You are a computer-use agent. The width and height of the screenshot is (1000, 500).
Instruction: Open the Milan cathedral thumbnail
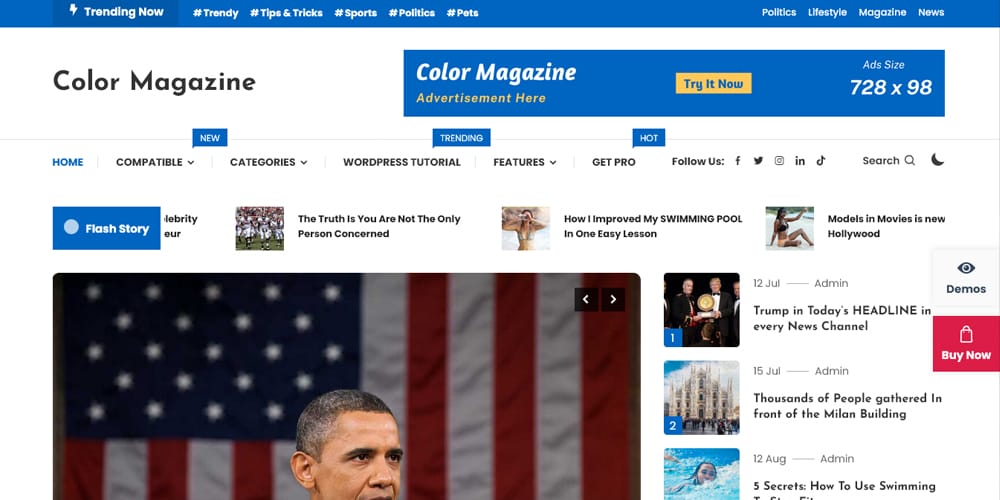point(702,398)
